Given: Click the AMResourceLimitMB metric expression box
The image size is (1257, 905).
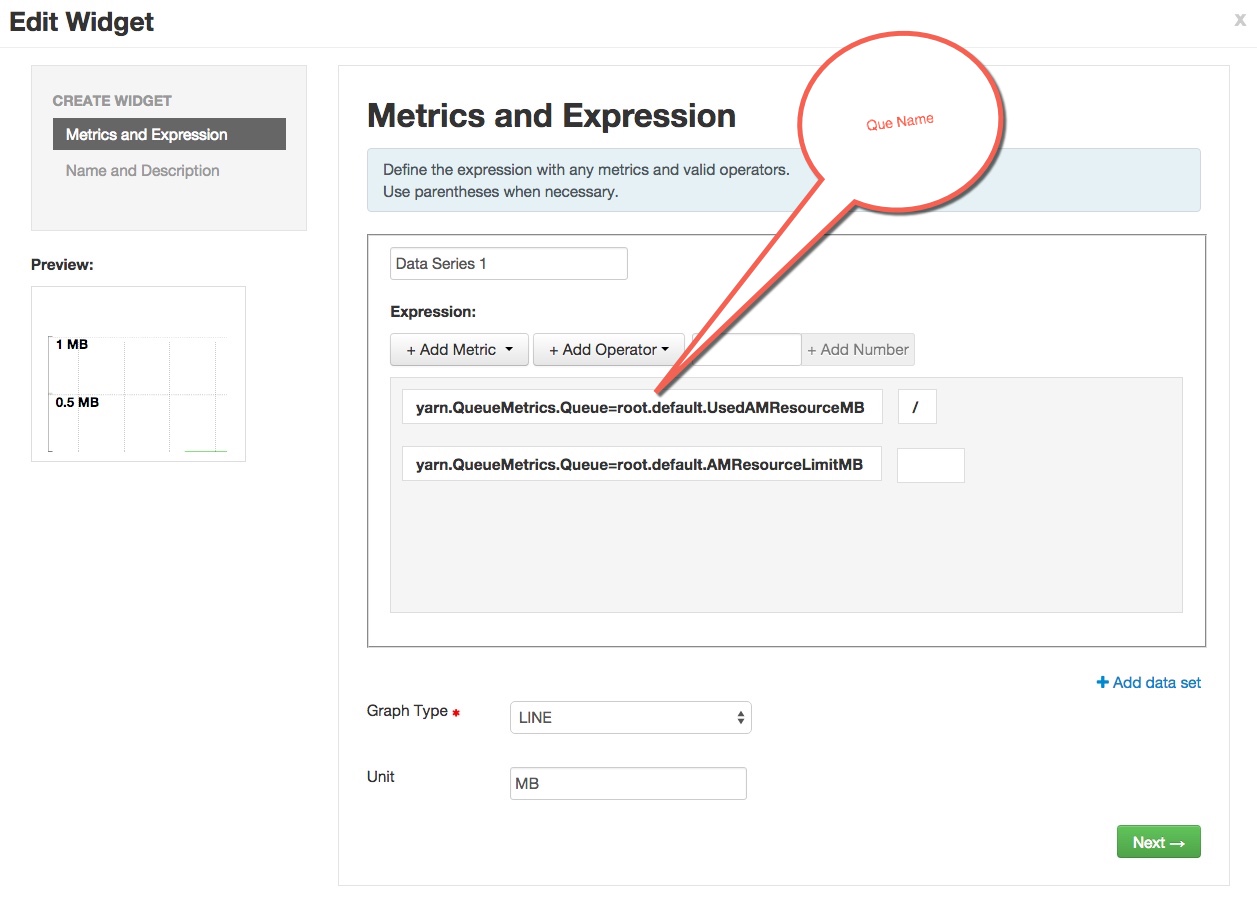Looking at the screenshot, I should click(641, 463).
